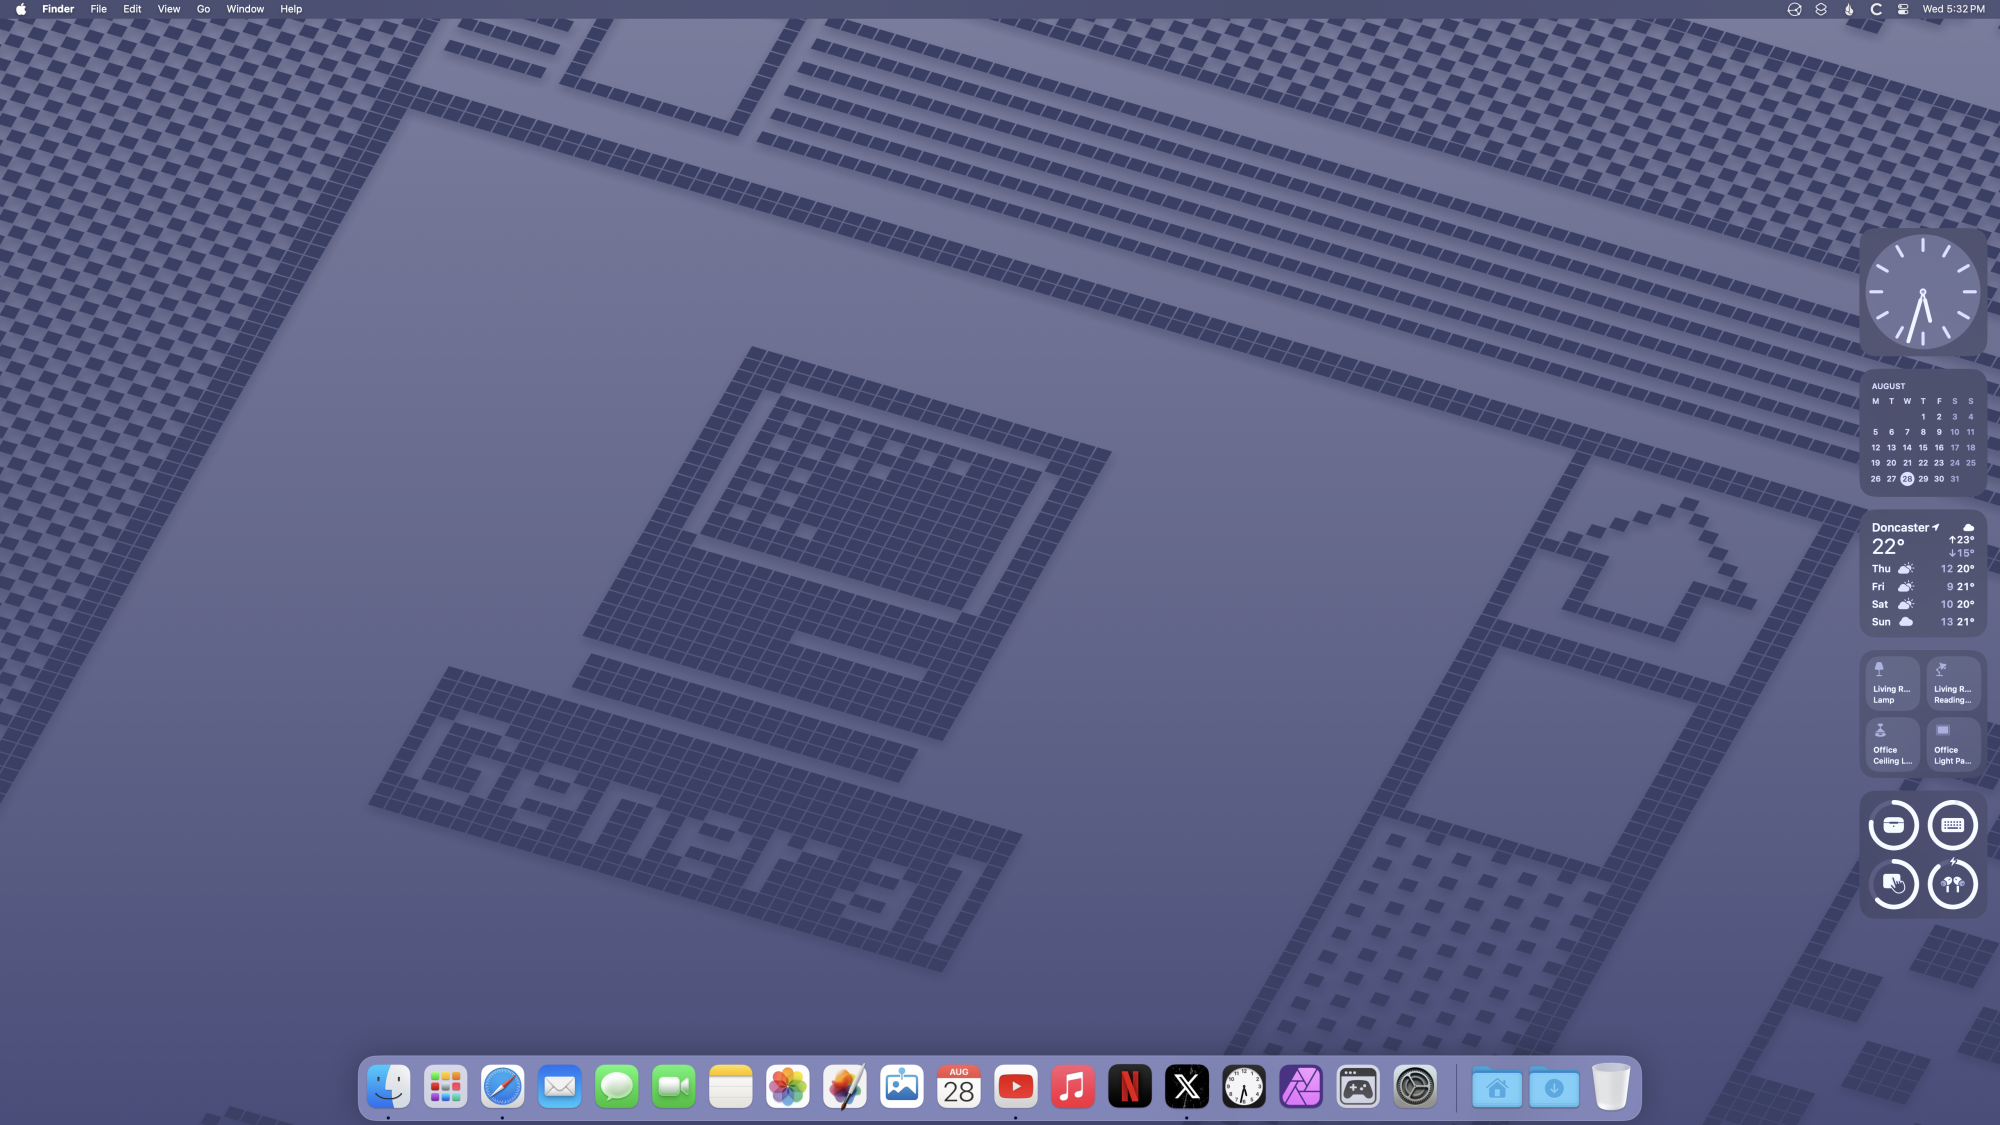Launch FaceTime from the Dock
The height and width of the screenshot is (1125, 2000).
[674, 1086]
